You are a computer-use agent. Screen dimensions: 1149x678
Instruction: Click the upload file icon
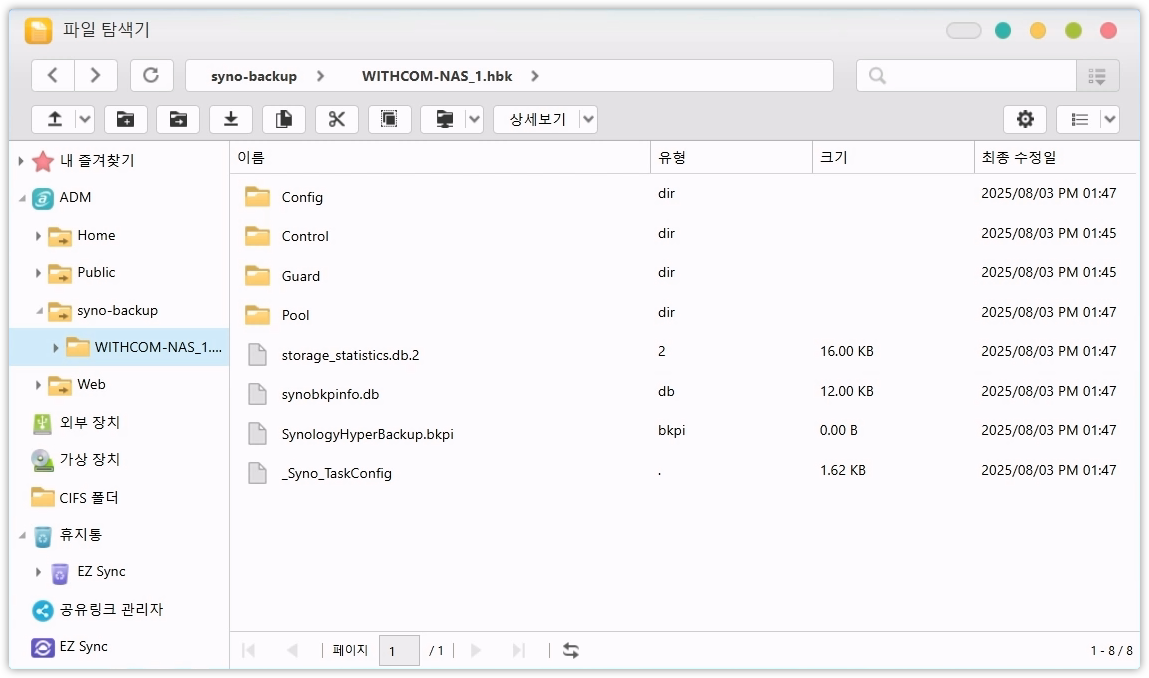click(x=55, y=119)
